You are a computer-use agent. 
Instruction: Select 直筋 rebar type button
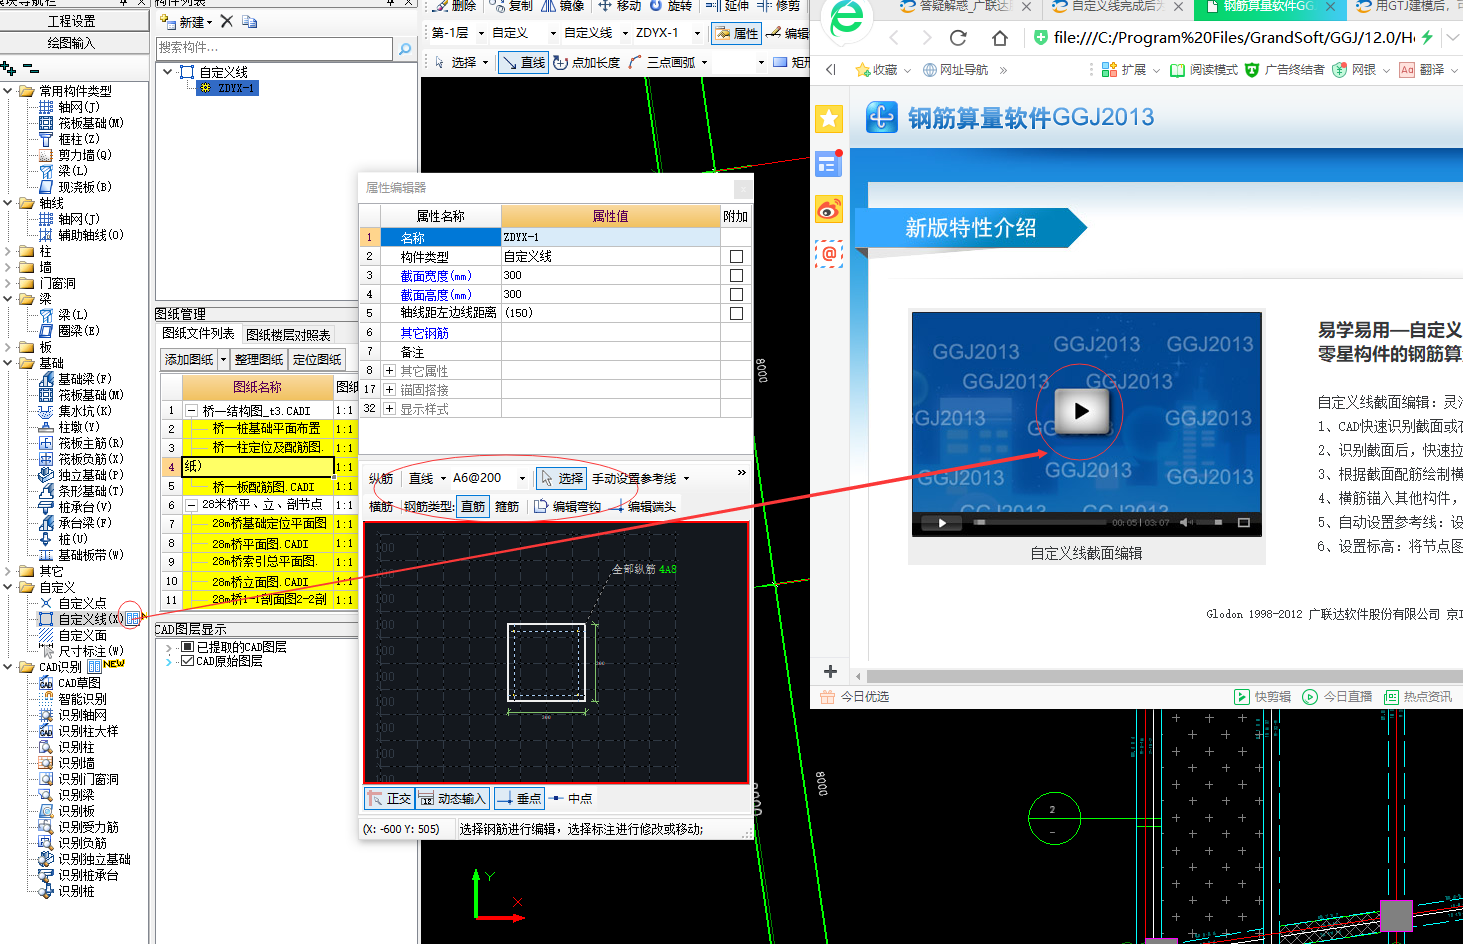coord(473,506)
